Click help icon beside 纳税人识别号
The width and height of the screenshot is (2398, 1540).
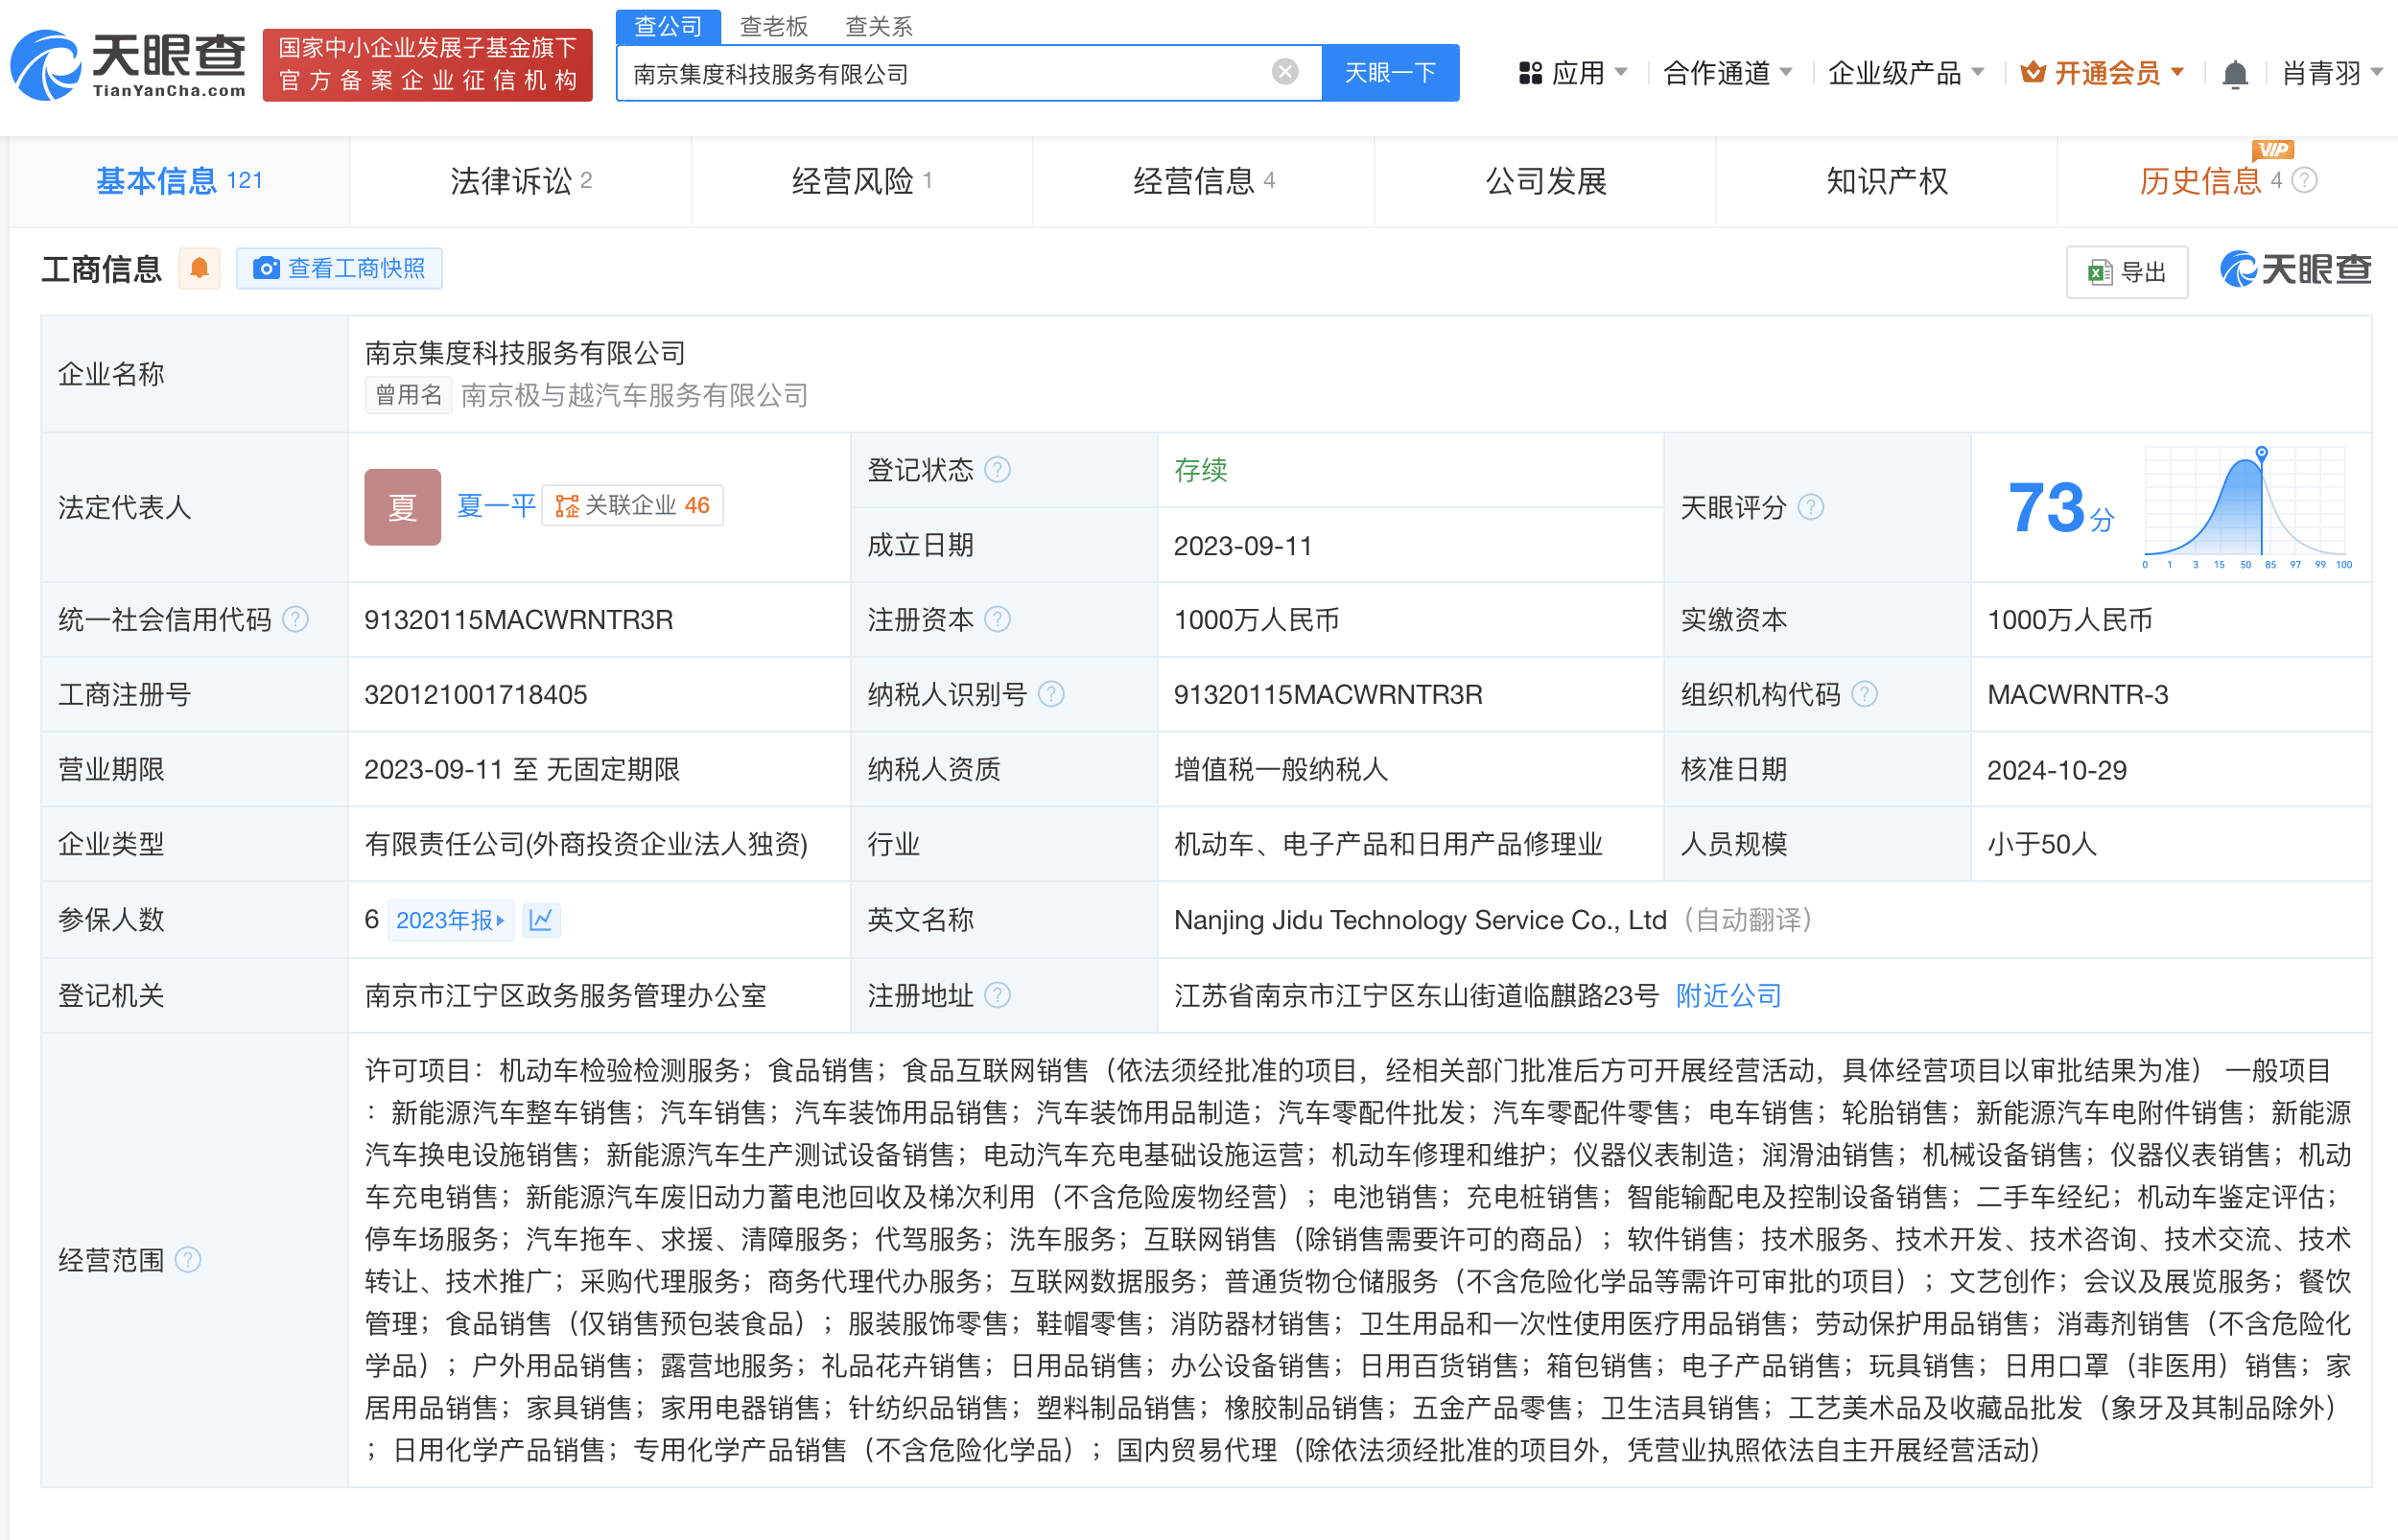click(x=1051, y=694)
